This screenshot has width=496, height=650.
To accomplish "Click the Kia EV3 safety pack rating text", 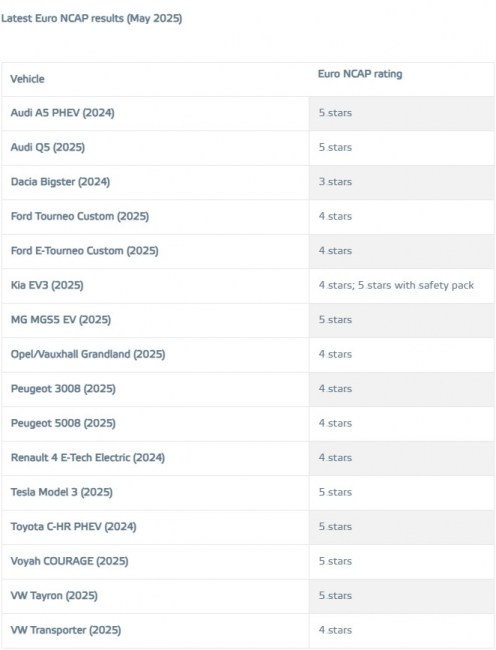I will coord(396,285).
